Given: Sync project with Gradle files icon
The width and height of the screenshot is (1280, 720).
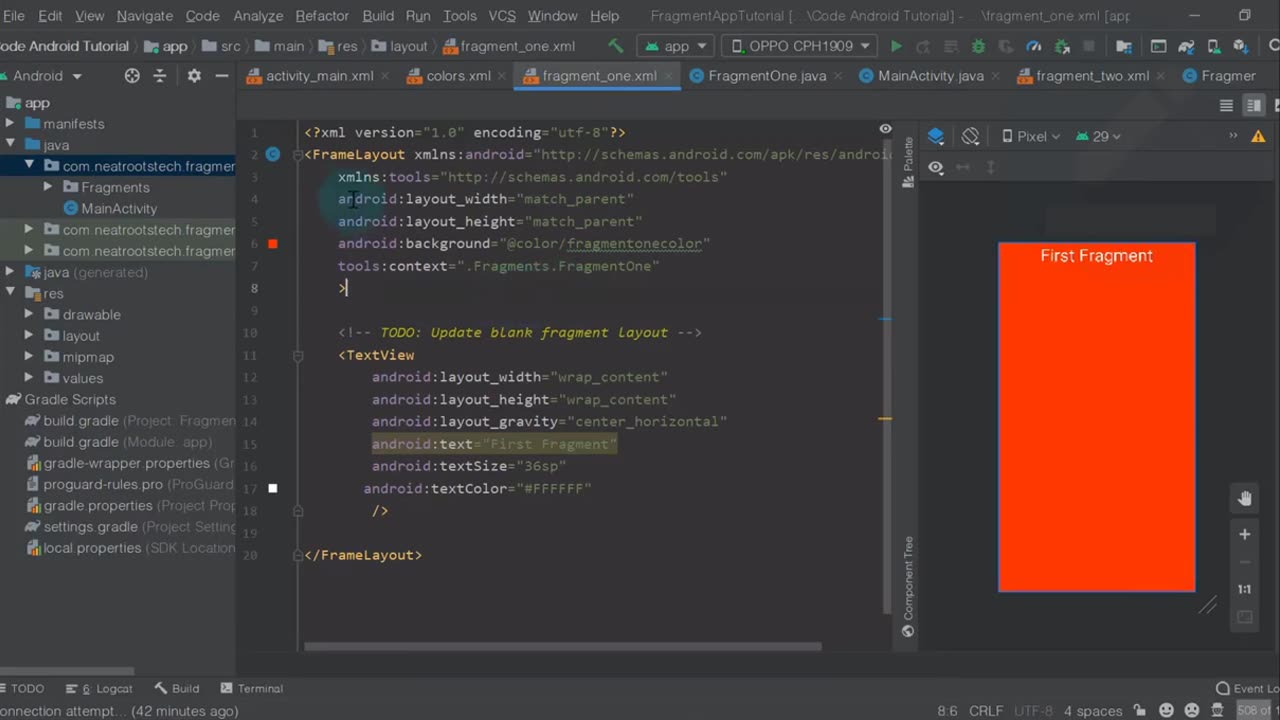Looking at the screenshot, I should 1186,46.
